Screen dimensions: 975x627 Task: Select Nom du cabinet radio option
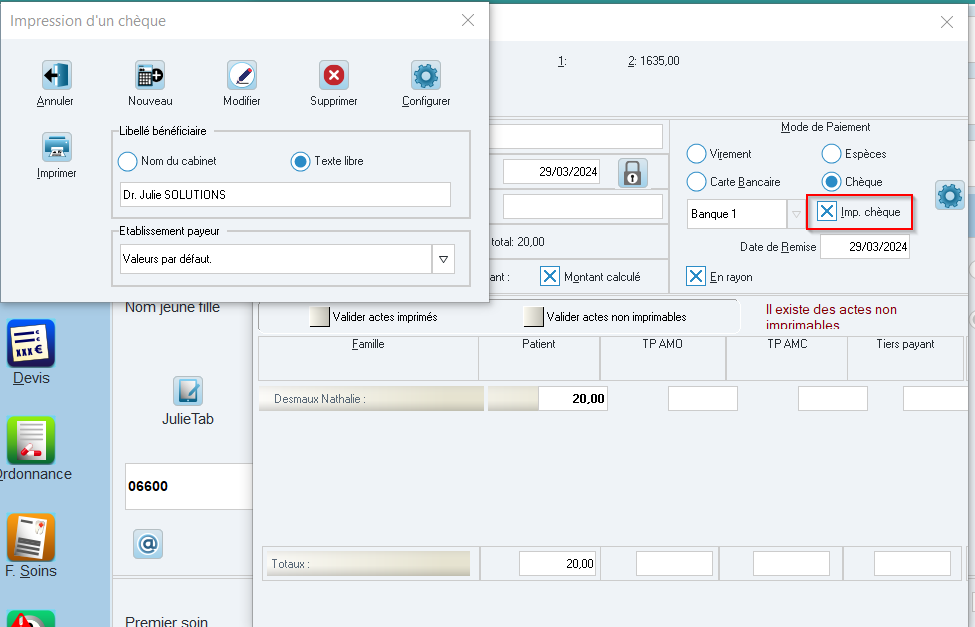tap(127, 162)
